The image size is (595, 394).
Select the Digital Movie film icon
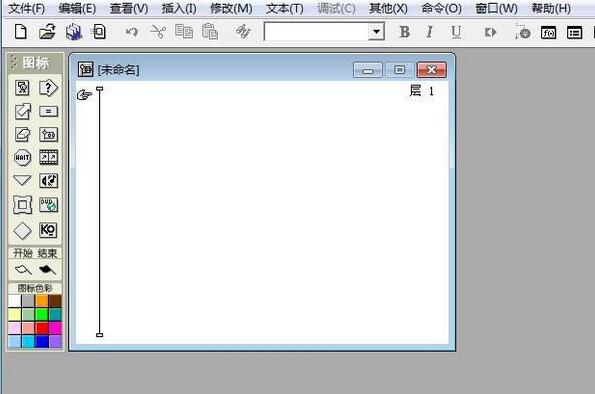[x=49, y=157]
